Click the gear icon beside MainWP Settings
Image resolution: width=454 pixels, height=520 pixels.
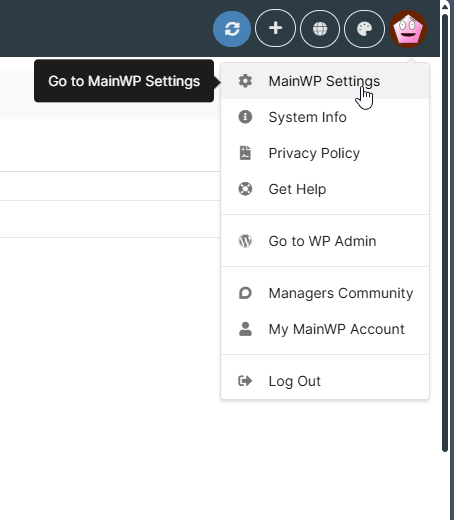[245, 81]
